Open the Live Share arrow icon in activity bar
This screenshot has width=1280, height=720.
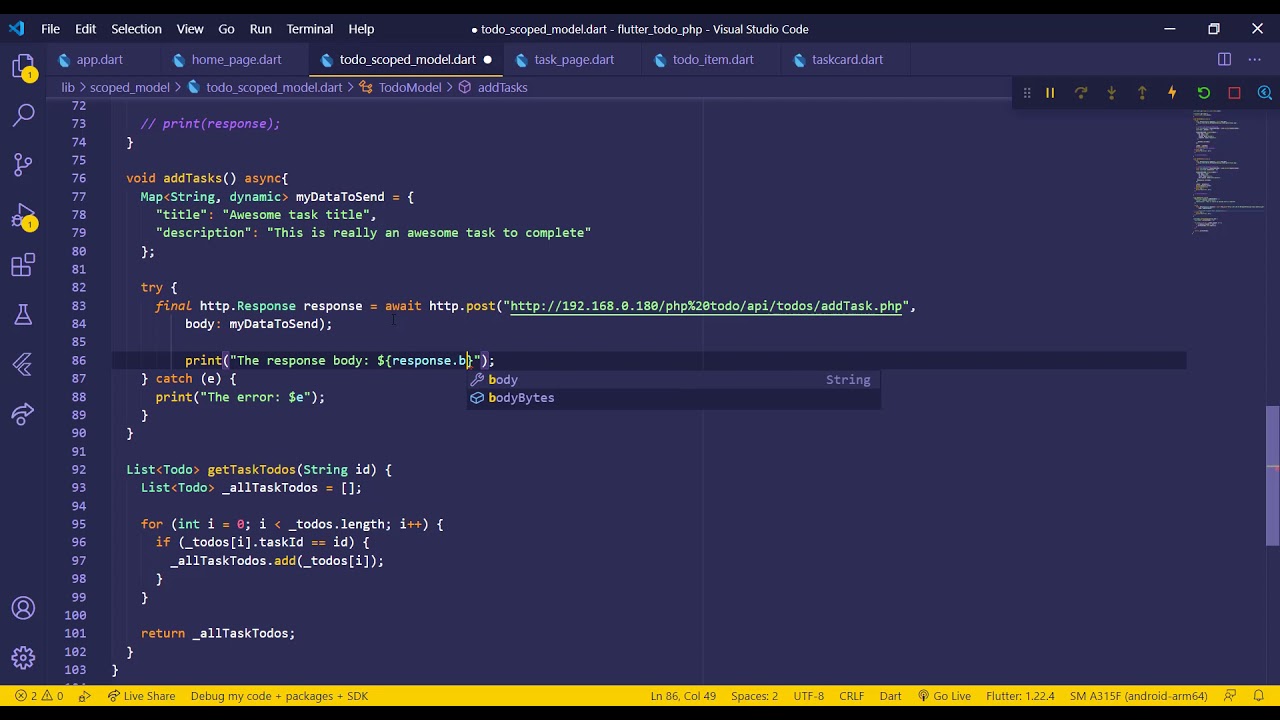pyautogui.click(x=23, y=413)
